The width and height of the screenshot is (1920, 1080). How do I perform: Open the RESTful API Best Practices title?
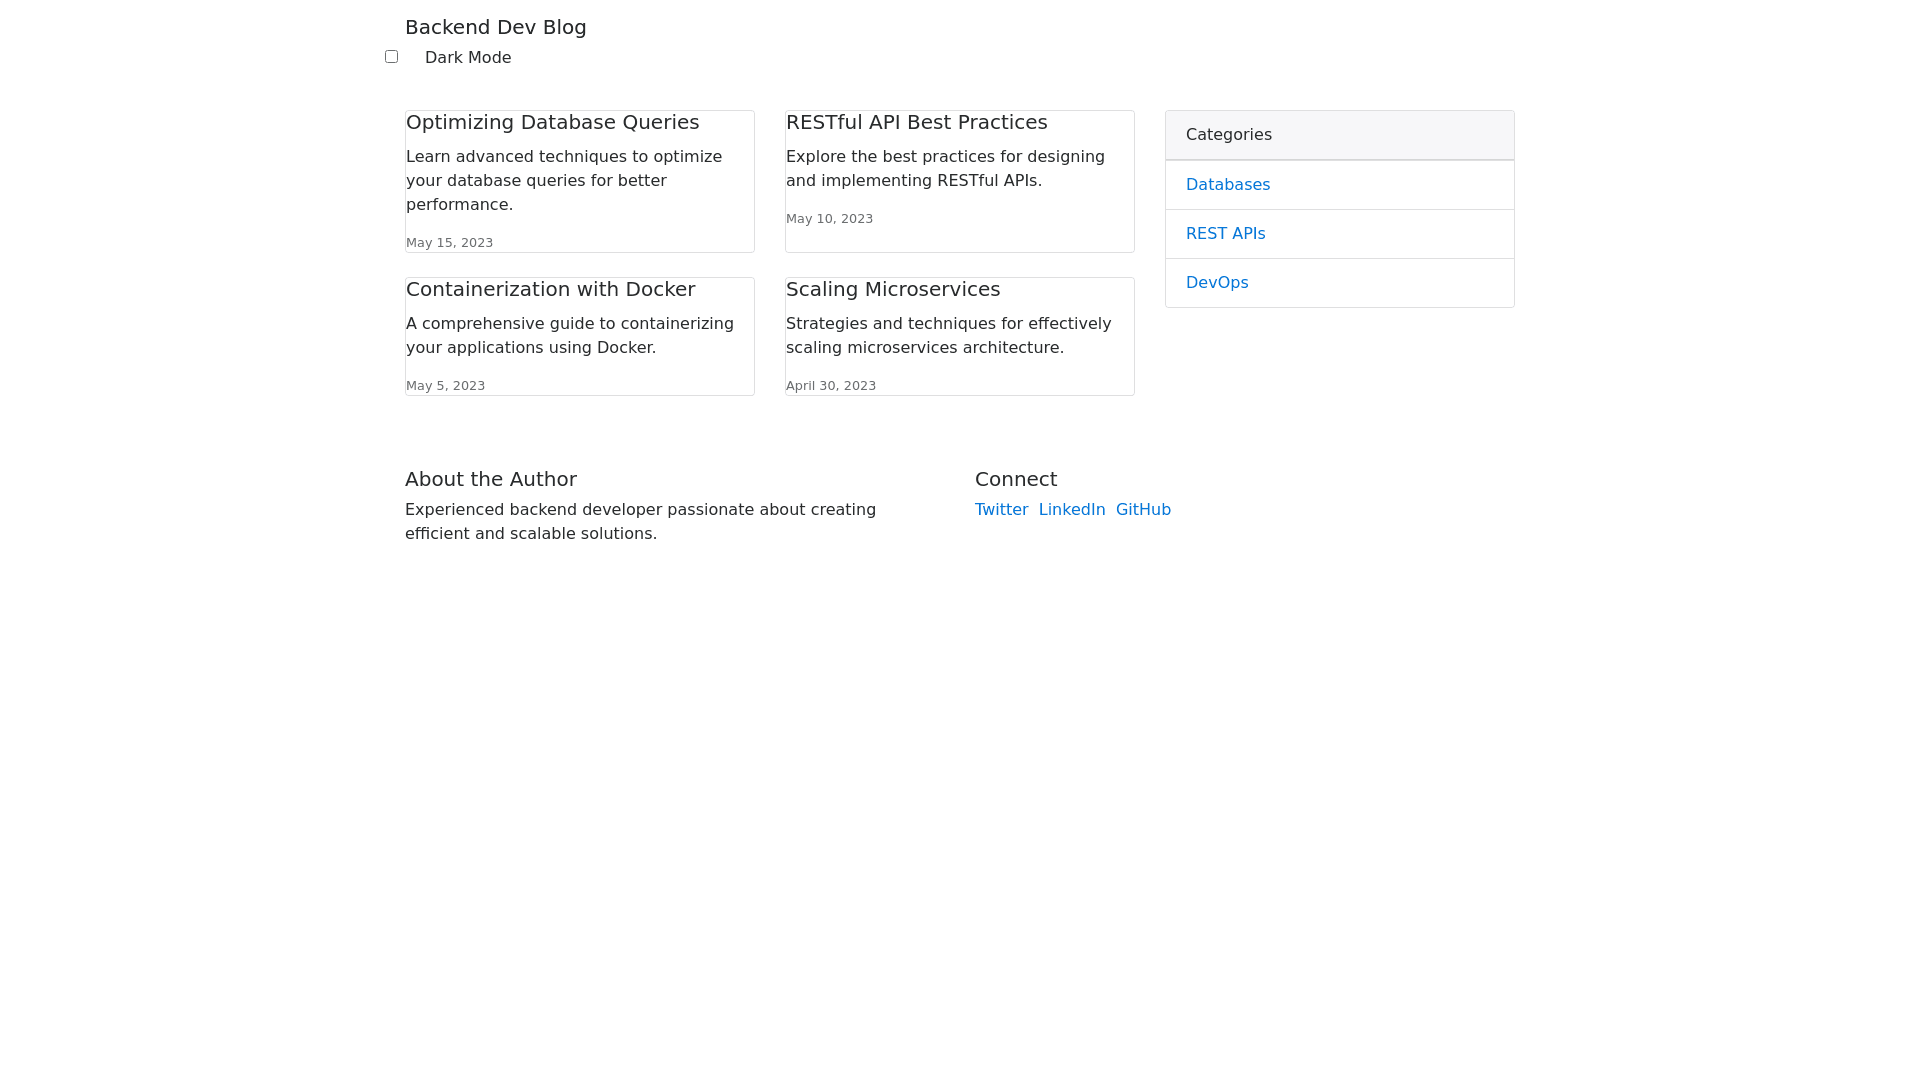[916, 122]
